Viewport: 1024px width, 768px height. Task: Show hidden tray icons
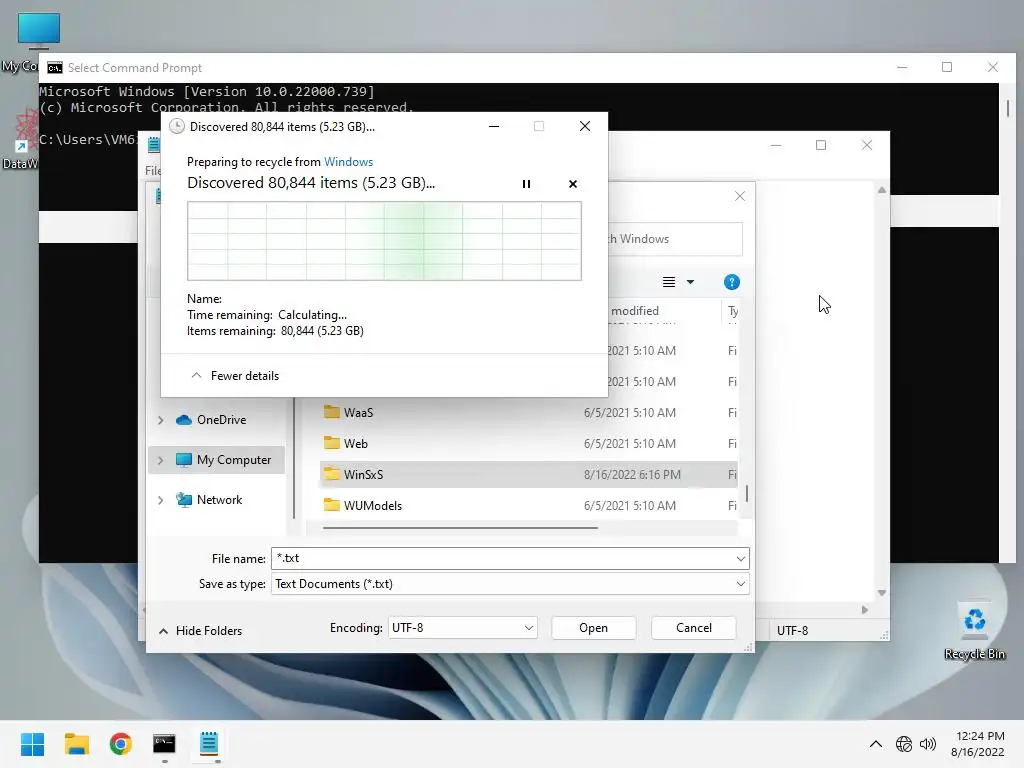point(876,744)
